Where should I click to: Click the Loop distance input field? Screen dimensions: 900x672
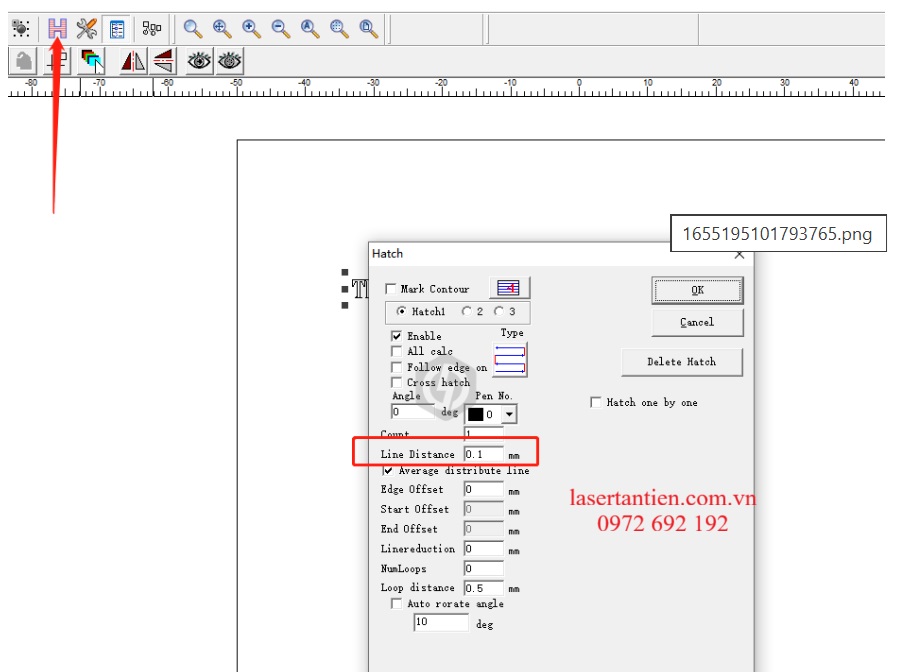[483, 588]
